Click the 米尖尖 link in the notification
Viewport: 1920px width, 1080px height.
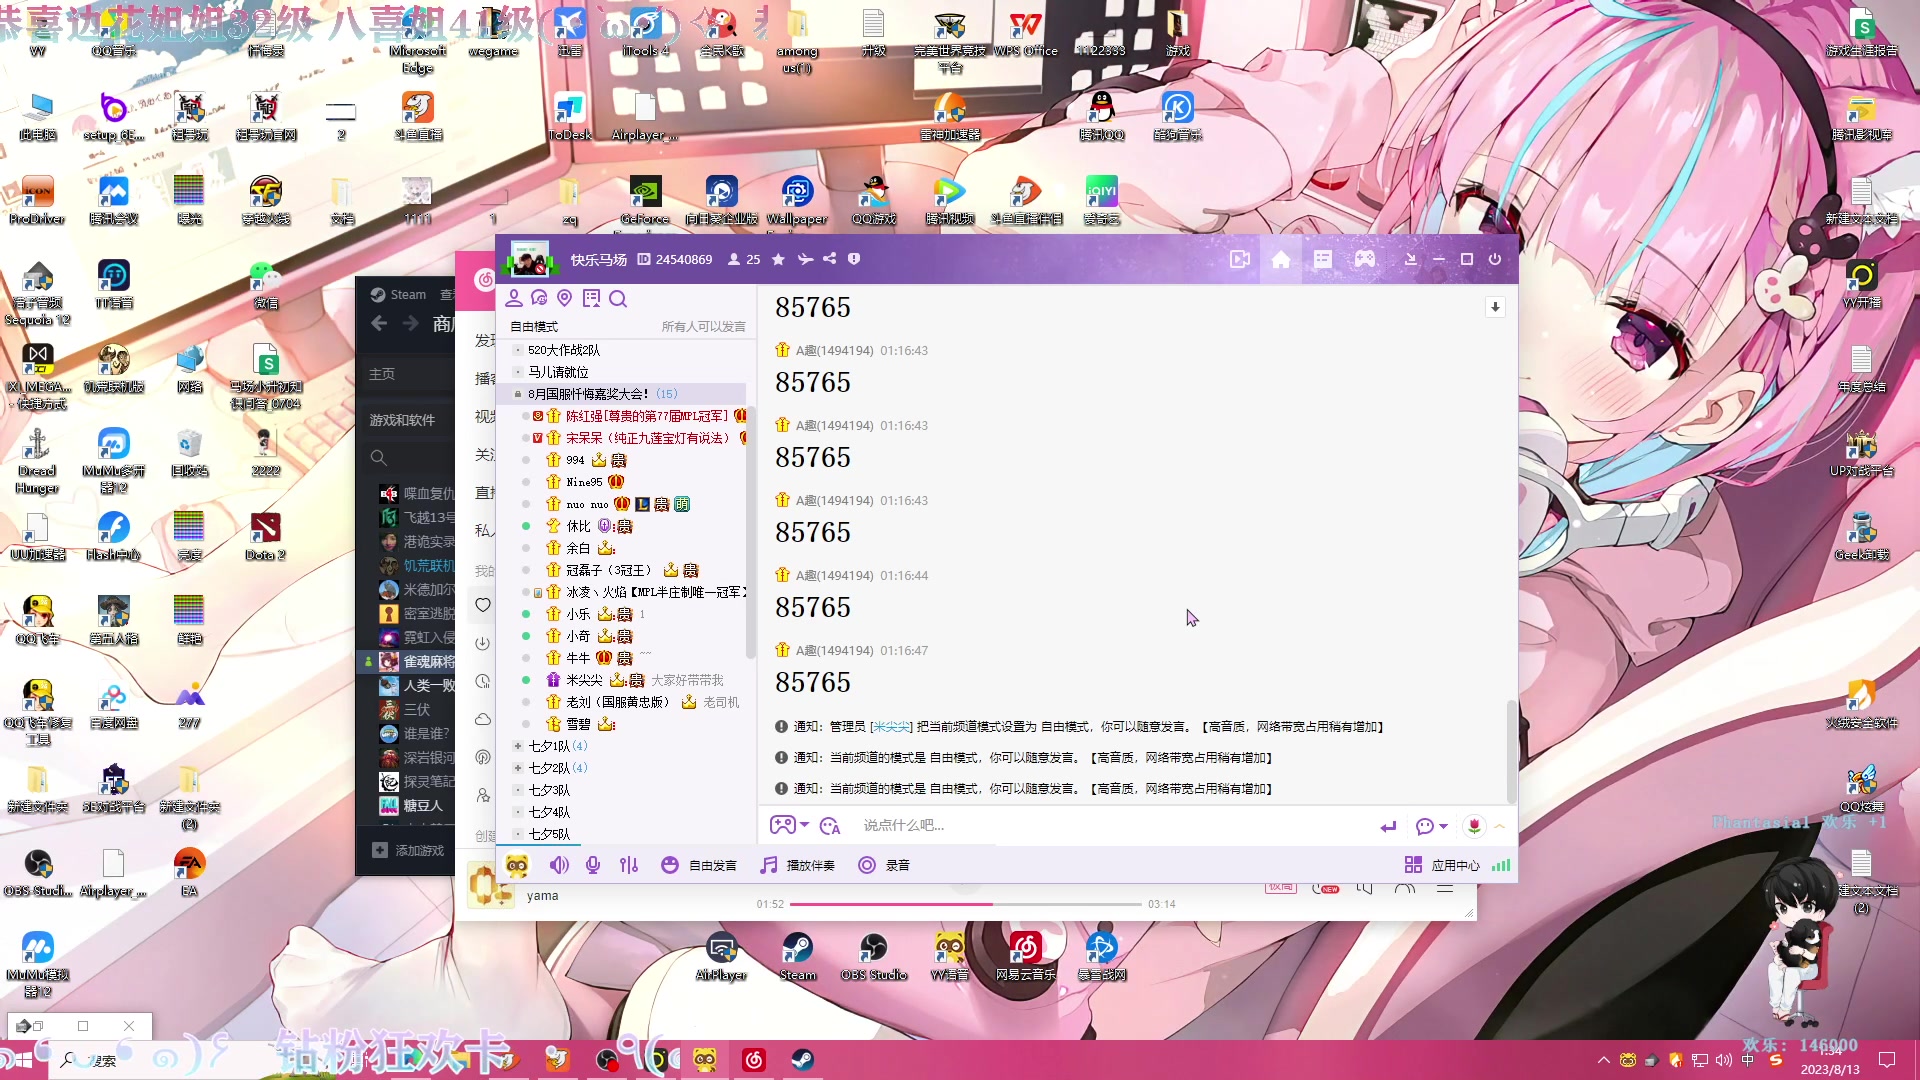click(x=891, y=727)
